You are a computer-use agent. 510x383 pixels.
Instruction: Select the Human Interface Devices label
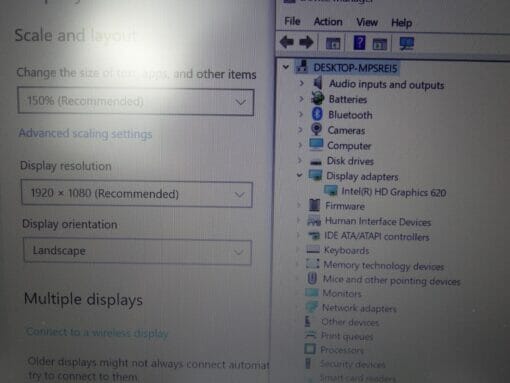pyautogui.click(x=378, y=221)
